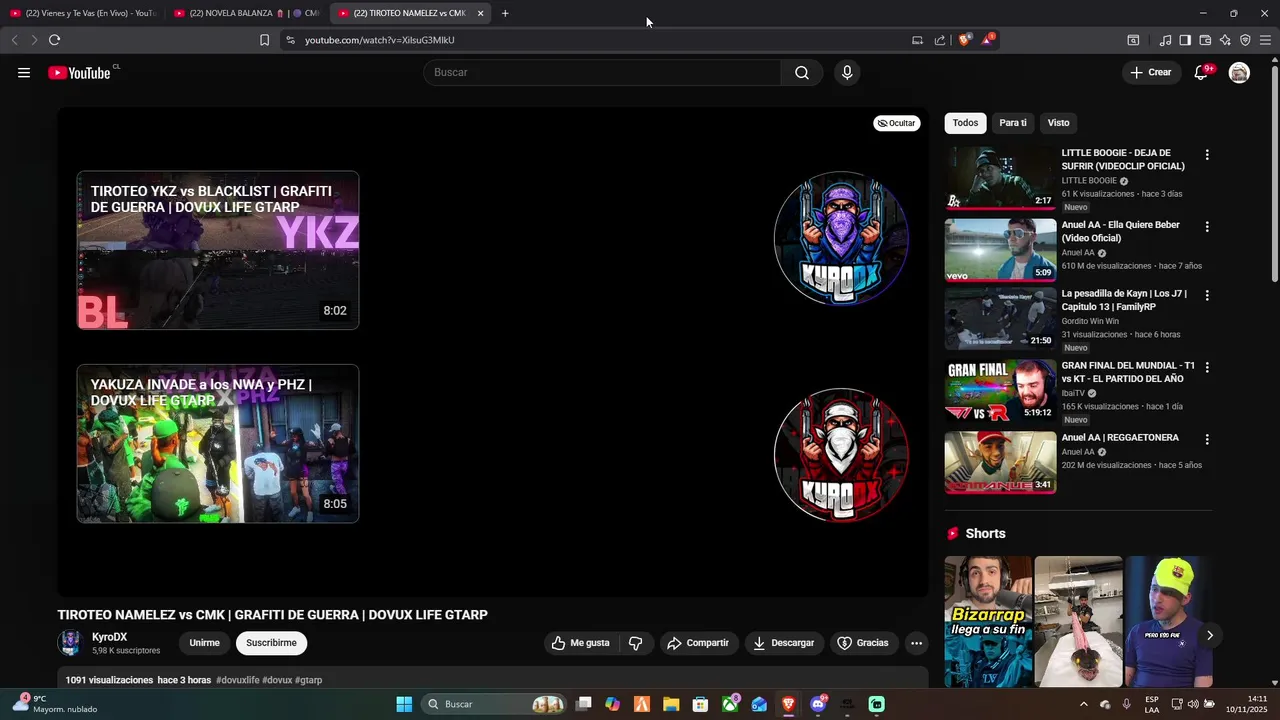Go to the YouTube home logo
This screenshot has width=1280, height=720.
point(79,72)
